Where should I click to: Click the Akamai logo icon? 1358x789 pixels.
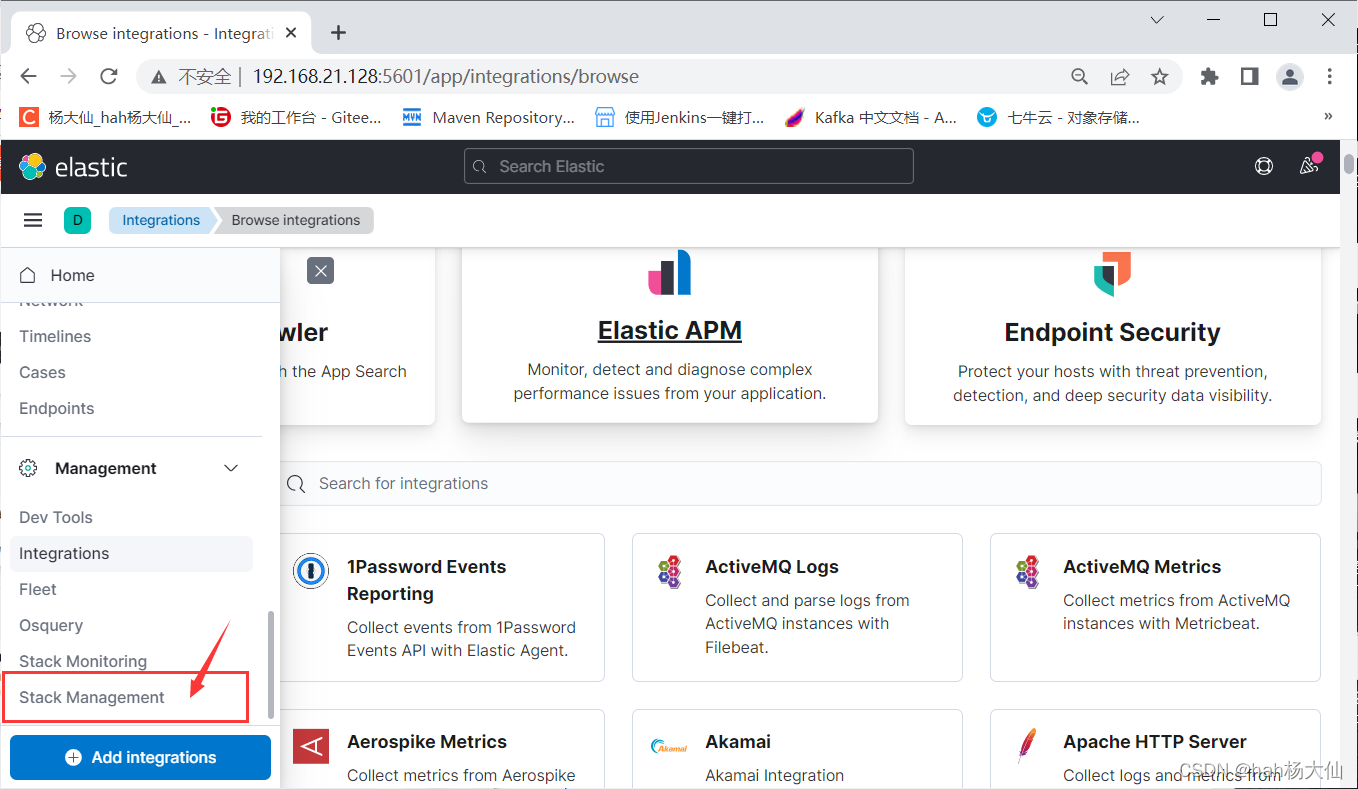[669, 746]
